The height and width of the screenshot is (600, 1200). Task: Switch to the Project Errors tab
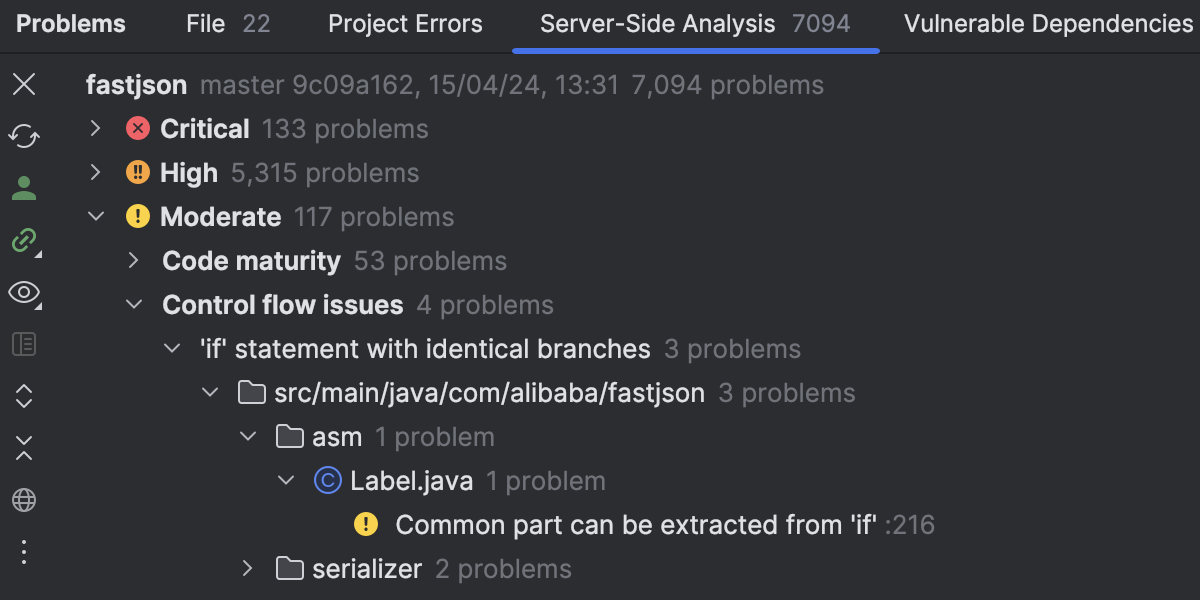point(405,24)
